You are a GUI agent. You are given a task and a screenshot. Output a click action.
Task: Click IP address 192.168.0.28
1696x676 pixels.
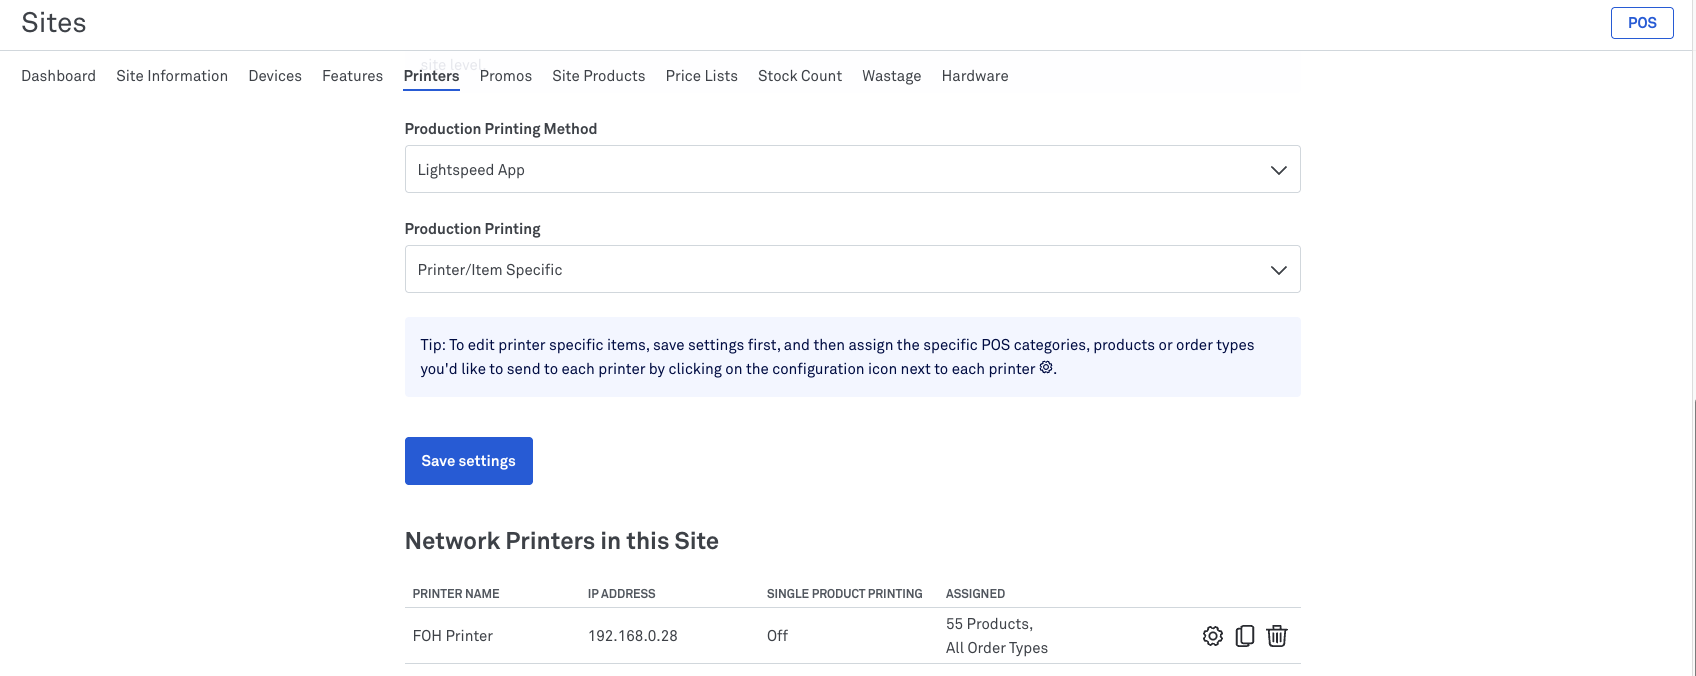[x=633, y=636]
